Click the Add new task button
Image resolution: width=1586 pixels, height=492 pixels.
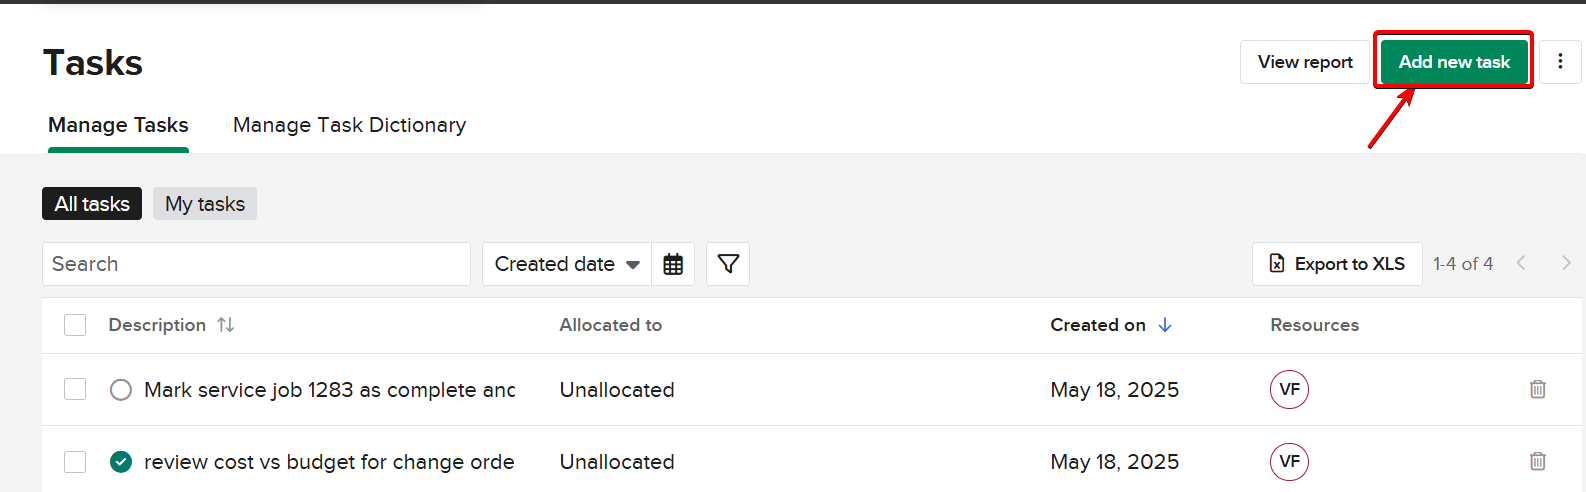coord(1453,62)
